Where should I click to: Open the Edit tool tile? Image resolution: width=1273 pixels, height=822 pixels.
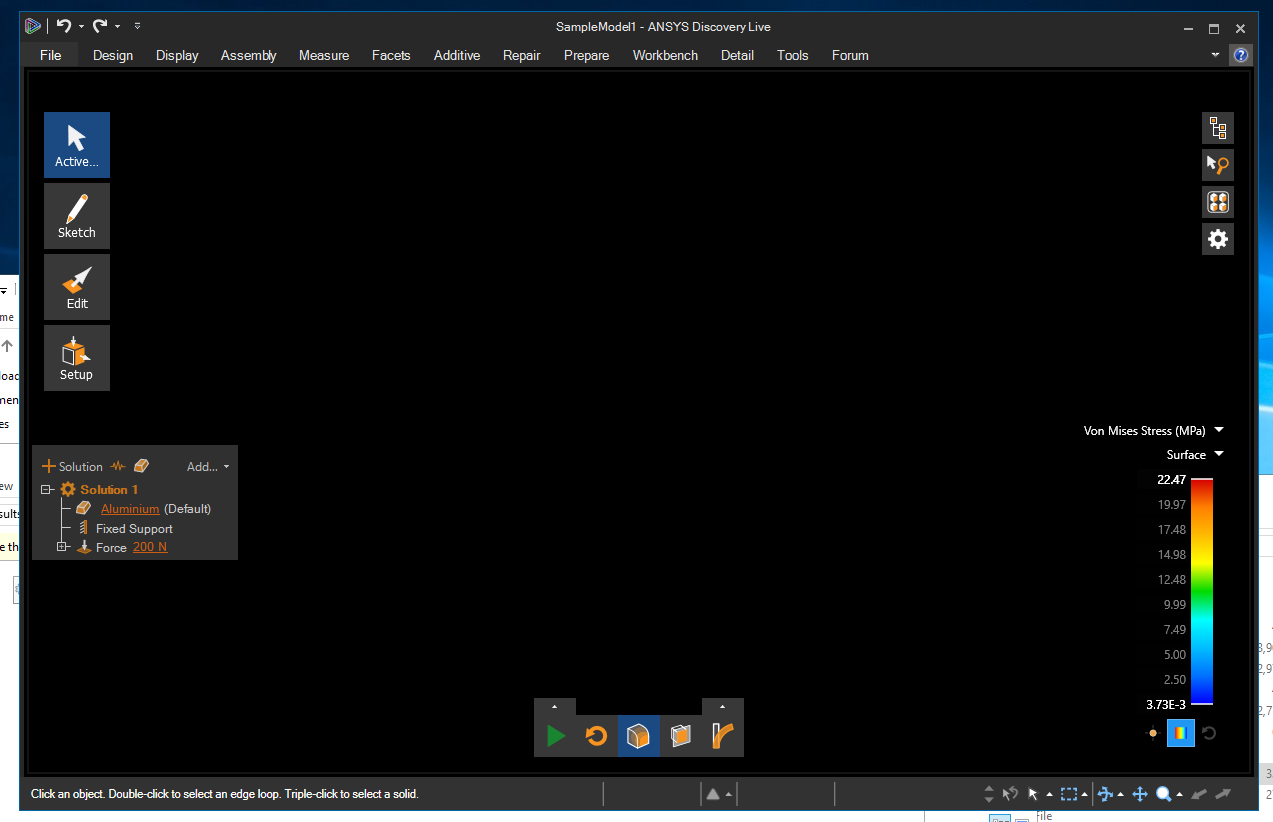click(77, 287)
